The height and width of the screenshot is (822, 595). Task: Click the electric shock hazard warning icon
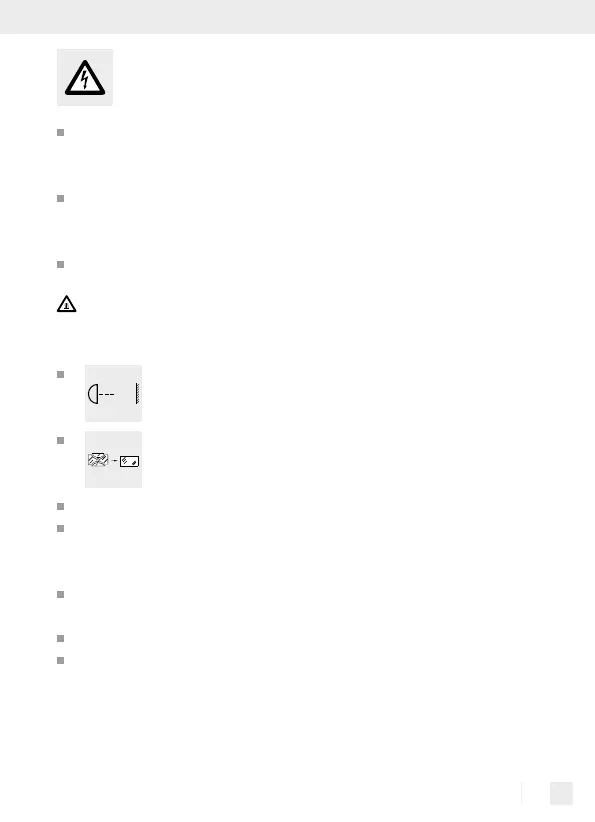[85, 78]
